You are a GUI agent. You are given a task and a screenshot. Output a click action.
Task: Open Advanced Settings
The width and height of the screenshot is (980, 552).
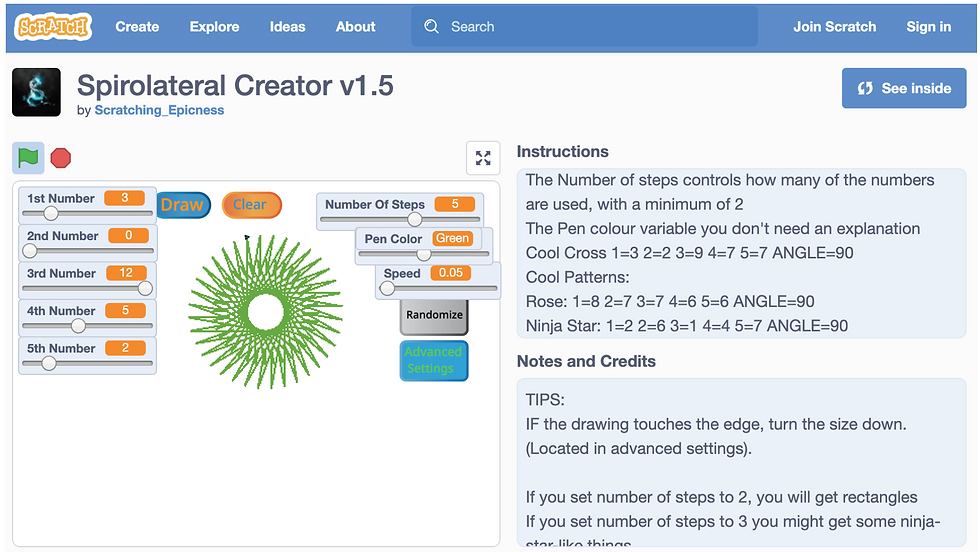point(434,361)
